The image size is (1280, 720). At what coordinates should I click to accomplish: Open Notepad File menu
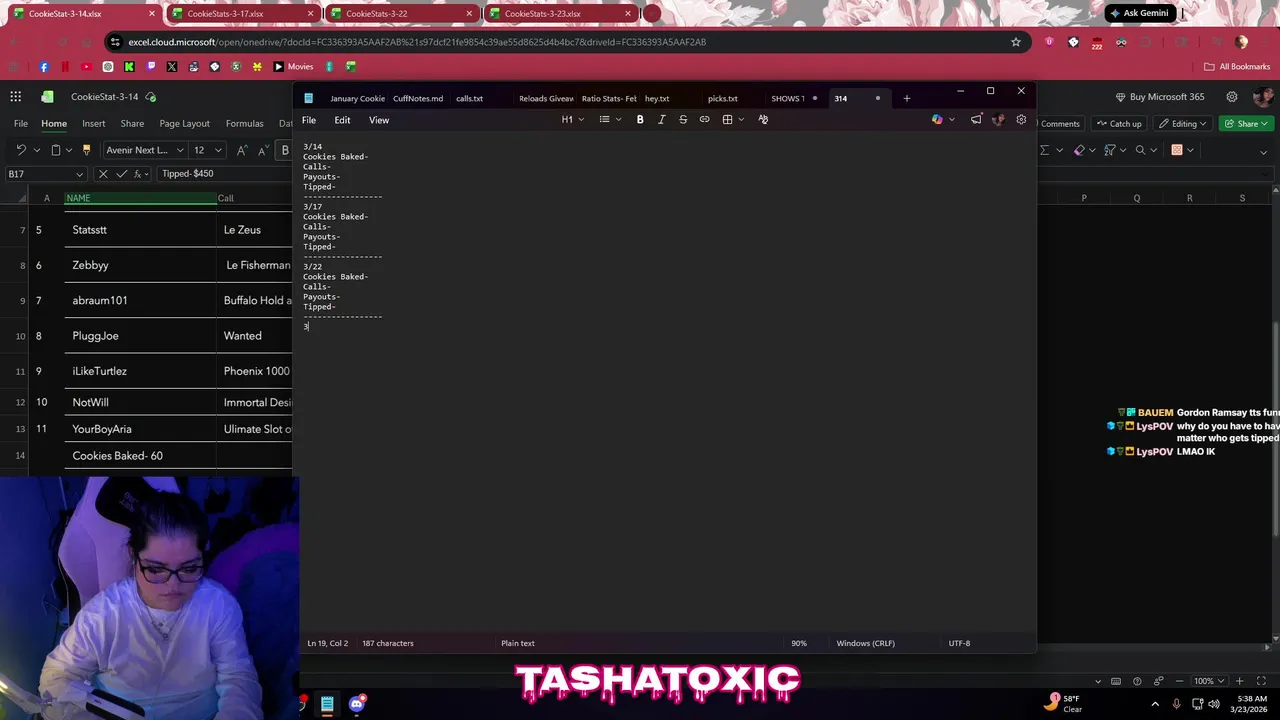click(309, 120)
